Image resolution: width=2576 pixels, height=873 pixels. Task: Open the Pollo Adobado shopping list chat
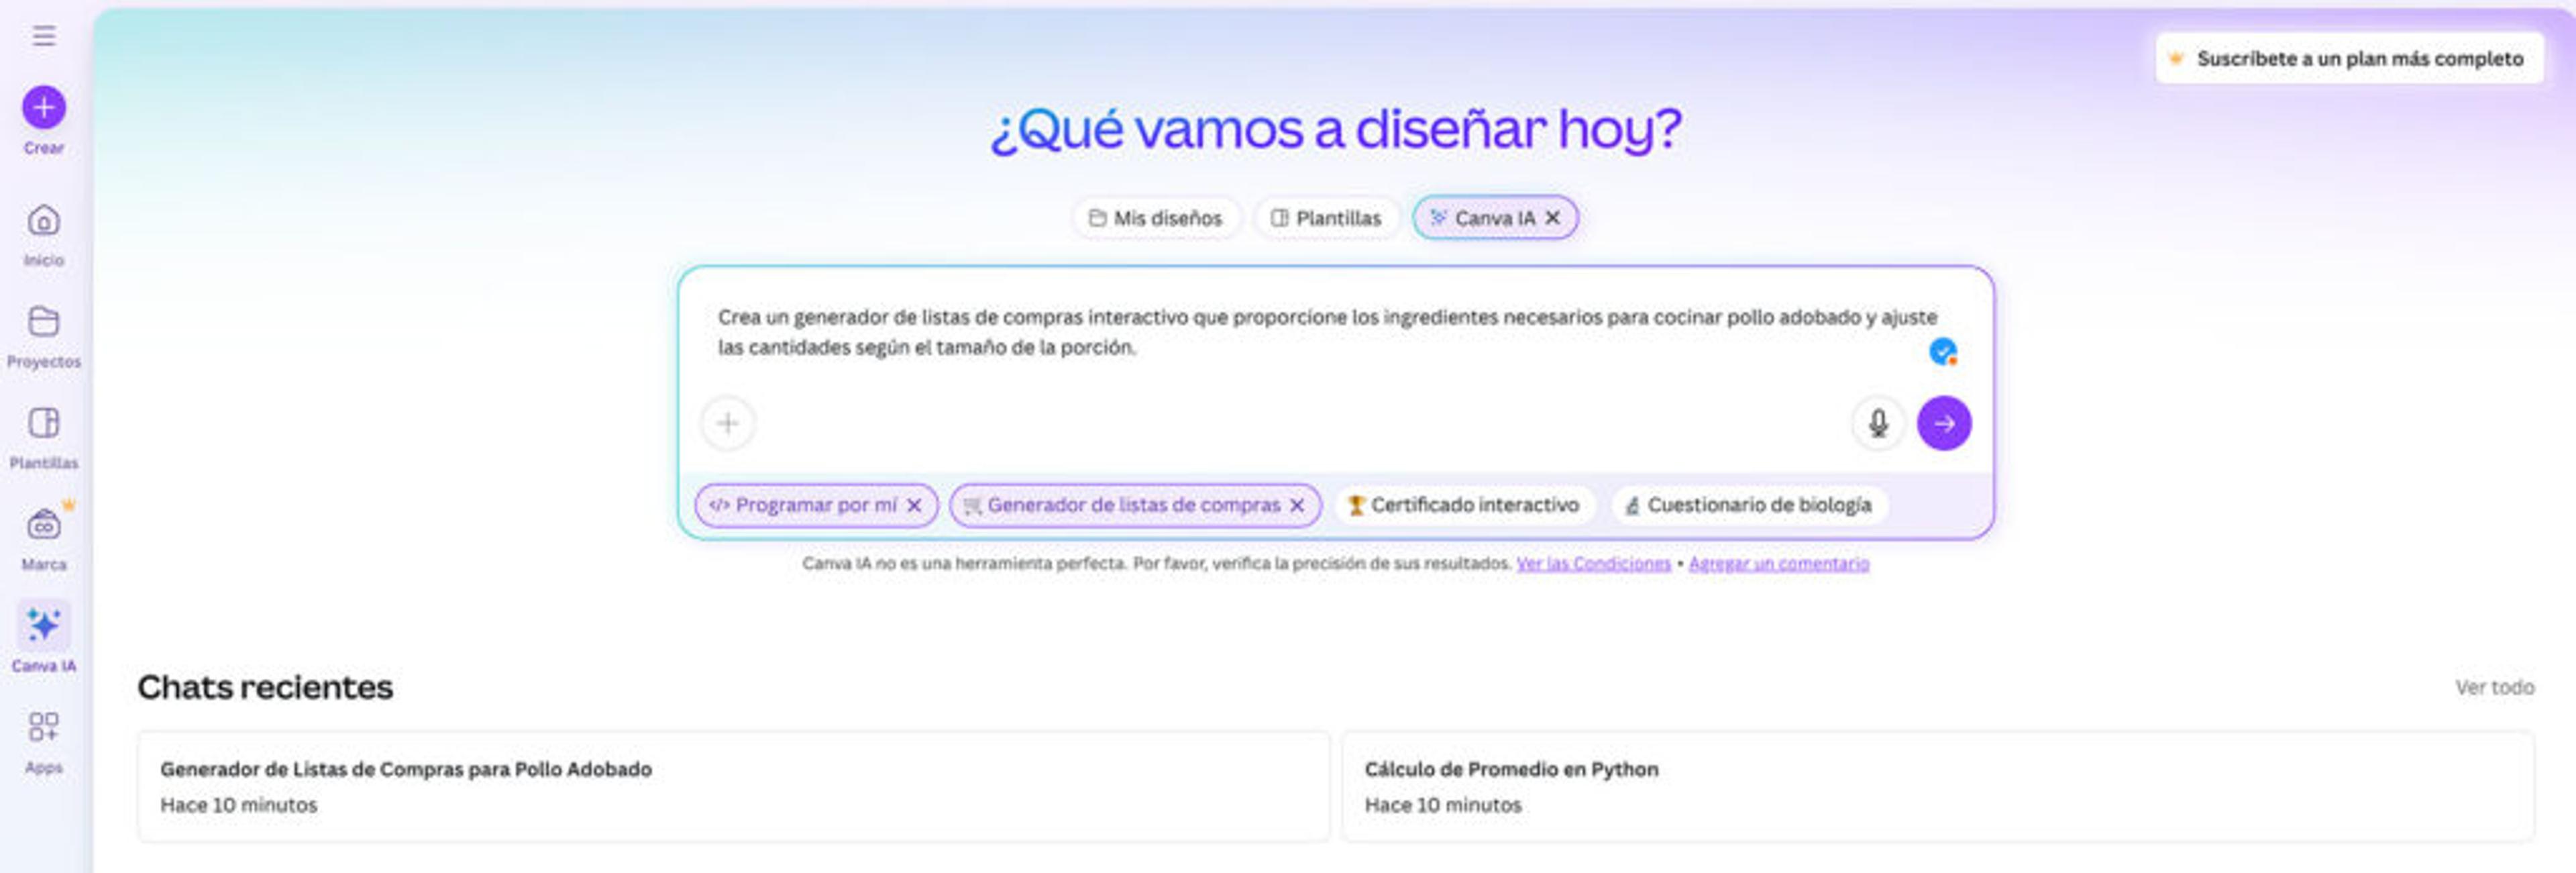733,787
